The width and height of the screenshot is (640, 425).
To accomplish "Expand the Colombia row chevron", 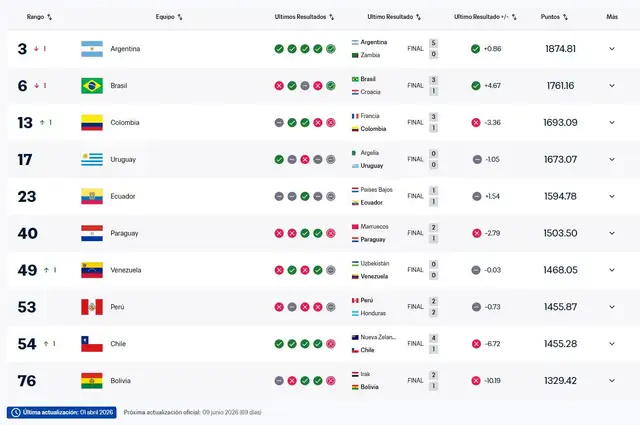I will pos(611,123).
